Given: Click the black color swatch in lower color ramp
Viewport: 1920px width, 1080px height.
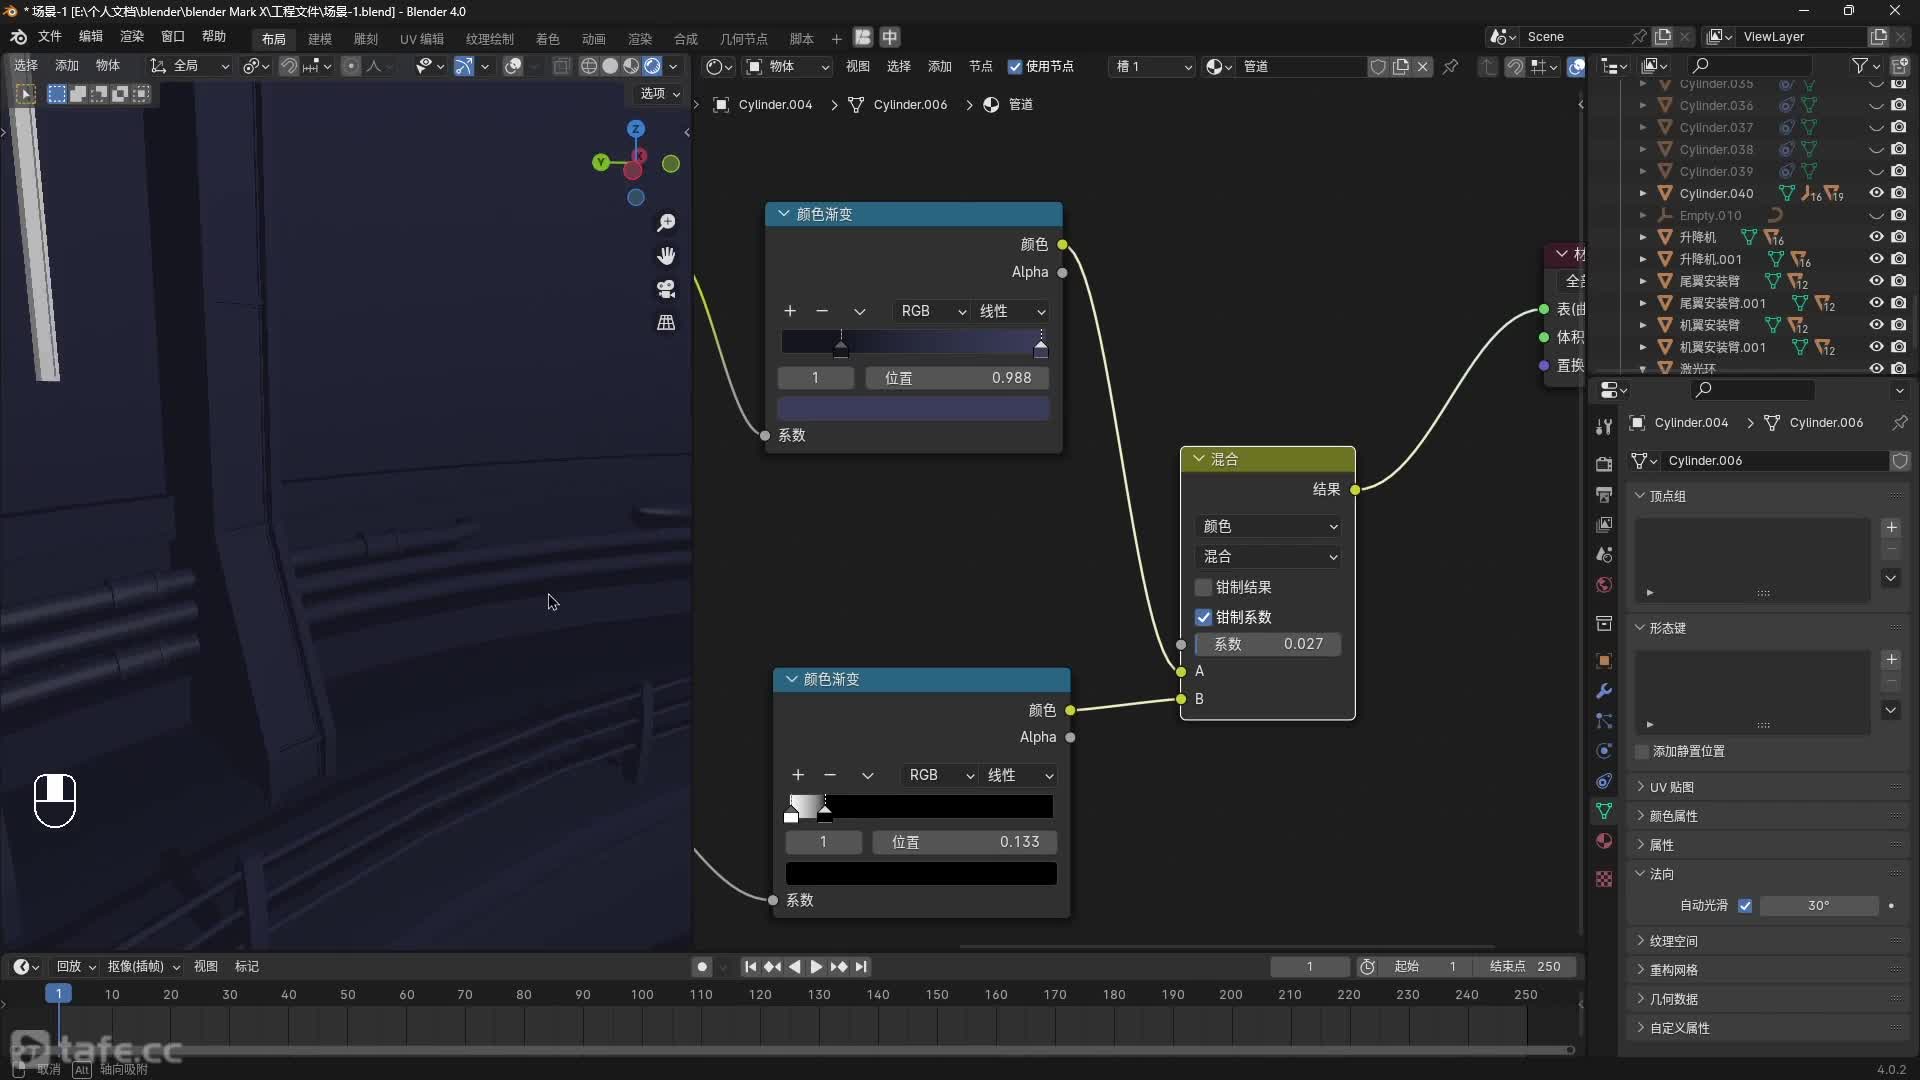Looking at the screenshot, I should click(x=921, y=873).
